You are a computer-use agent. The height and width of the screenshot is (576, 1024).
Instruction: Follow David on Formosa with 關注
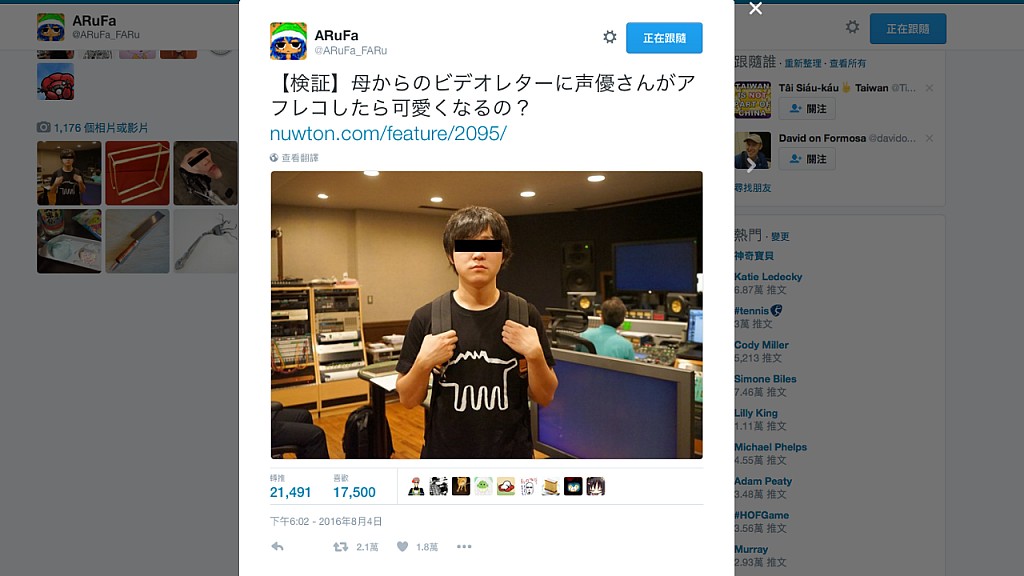pos(807,159)
